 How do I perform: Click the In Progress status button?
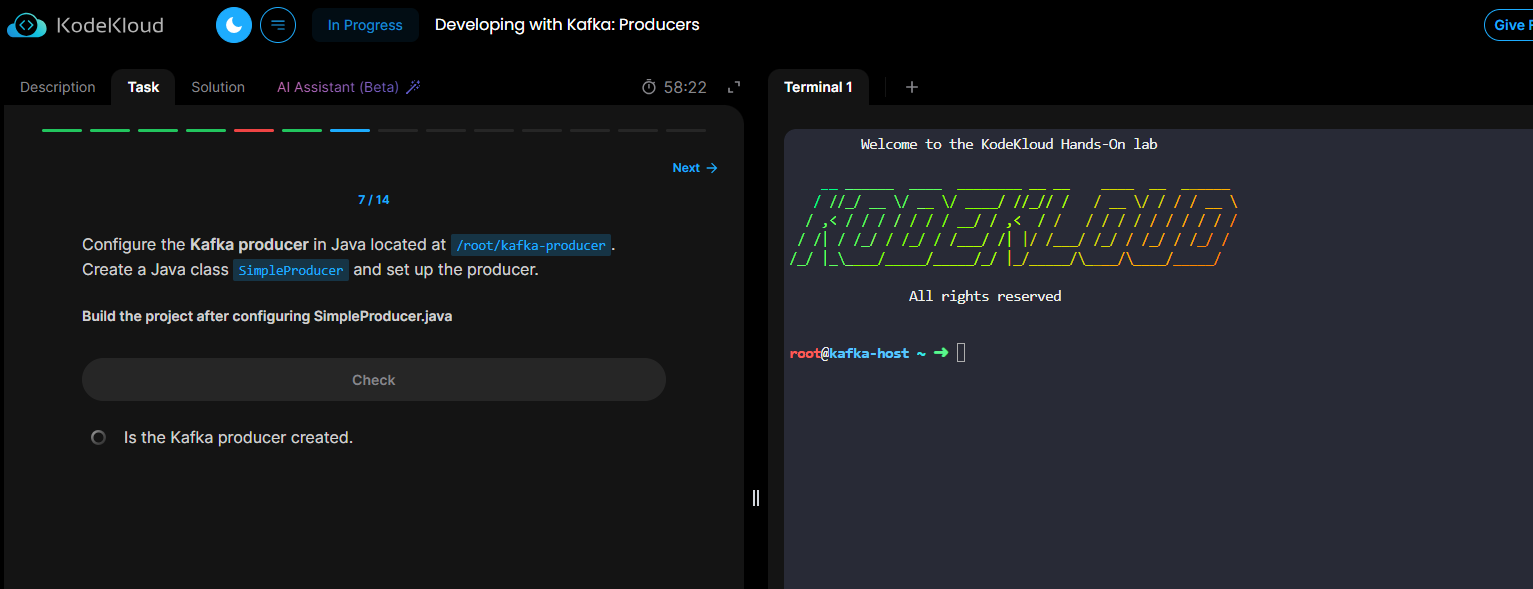click(x=365, y=25)
